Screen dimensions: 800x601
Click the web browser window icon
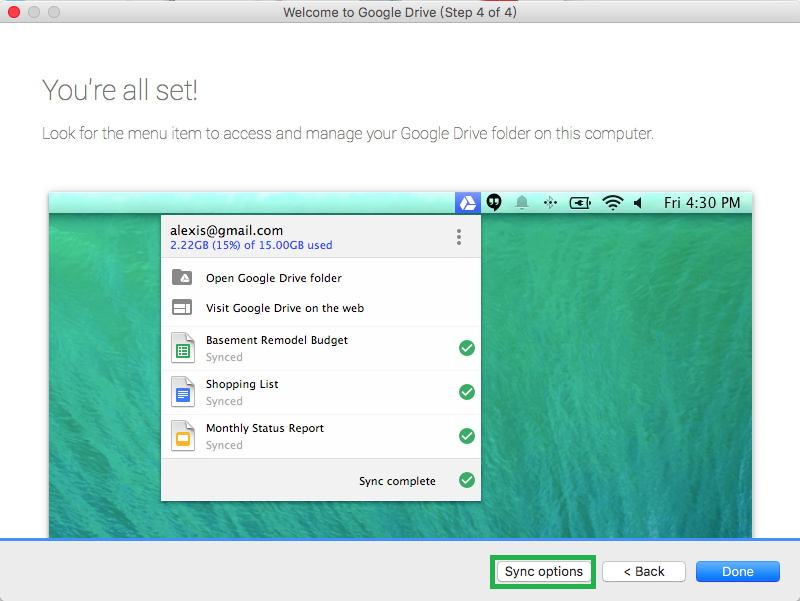182,307
